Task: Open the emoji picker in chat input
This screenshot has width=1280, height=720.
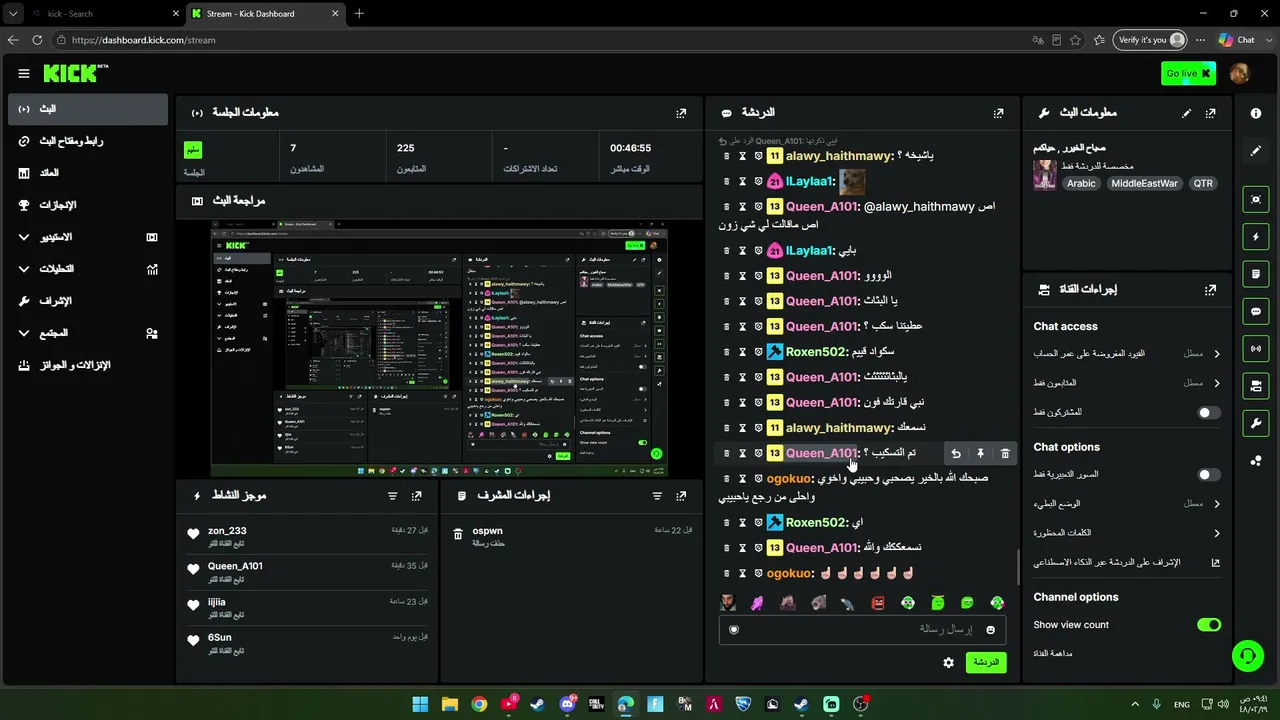Action: [991, 629]
